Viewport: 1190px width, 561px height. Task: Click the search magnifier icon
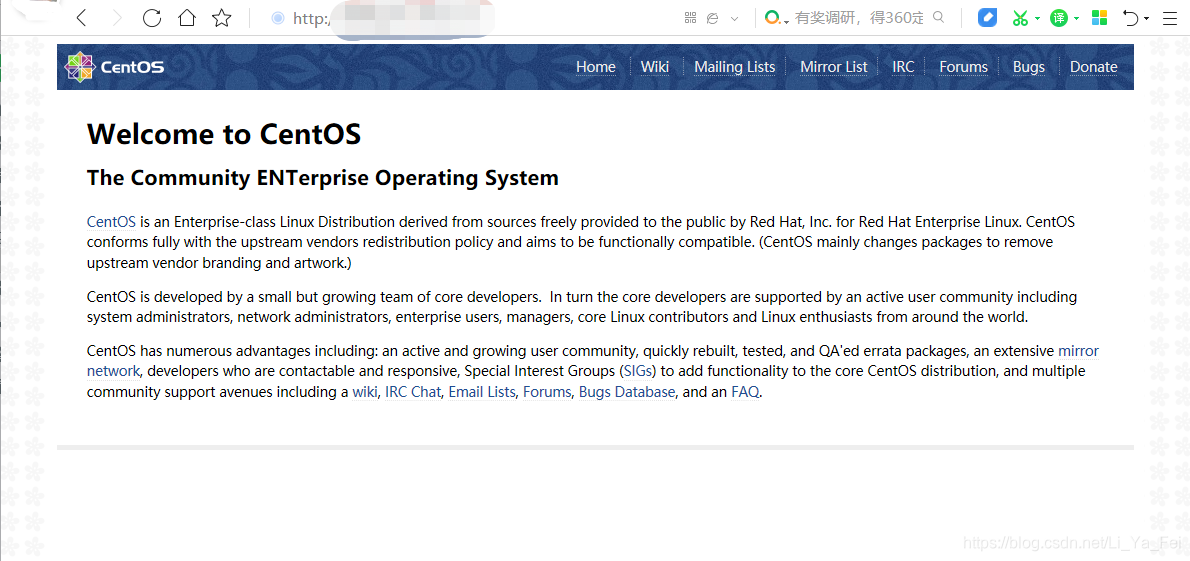click(938, 17)
